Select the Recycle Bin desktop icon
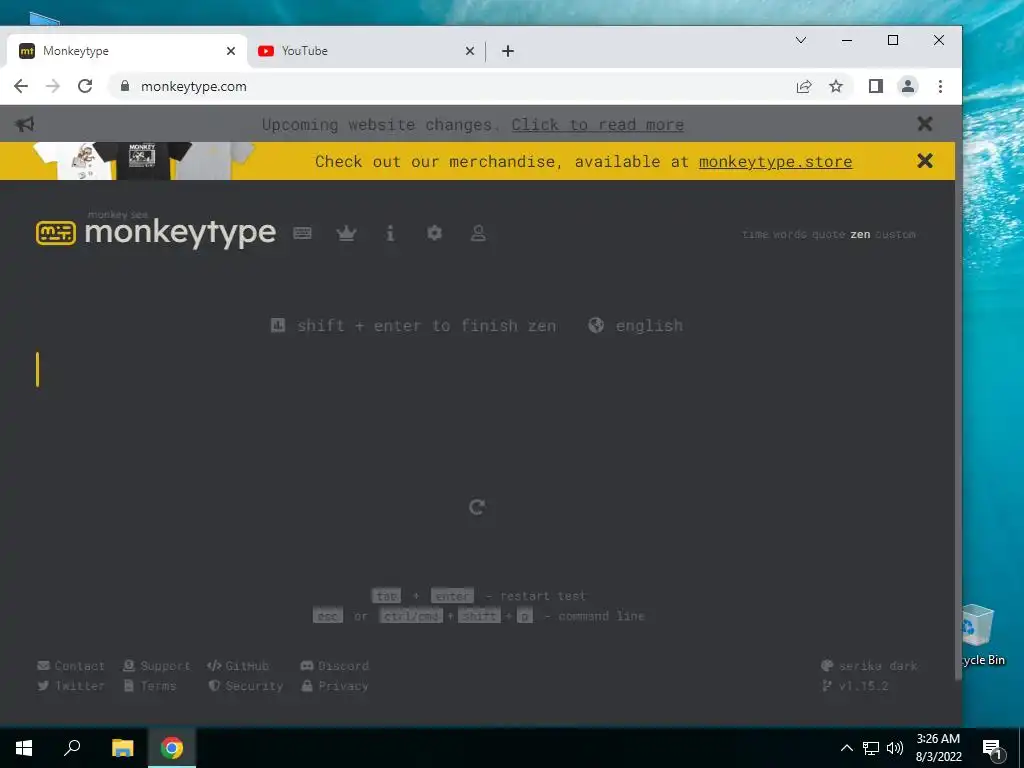 (983, 635)
